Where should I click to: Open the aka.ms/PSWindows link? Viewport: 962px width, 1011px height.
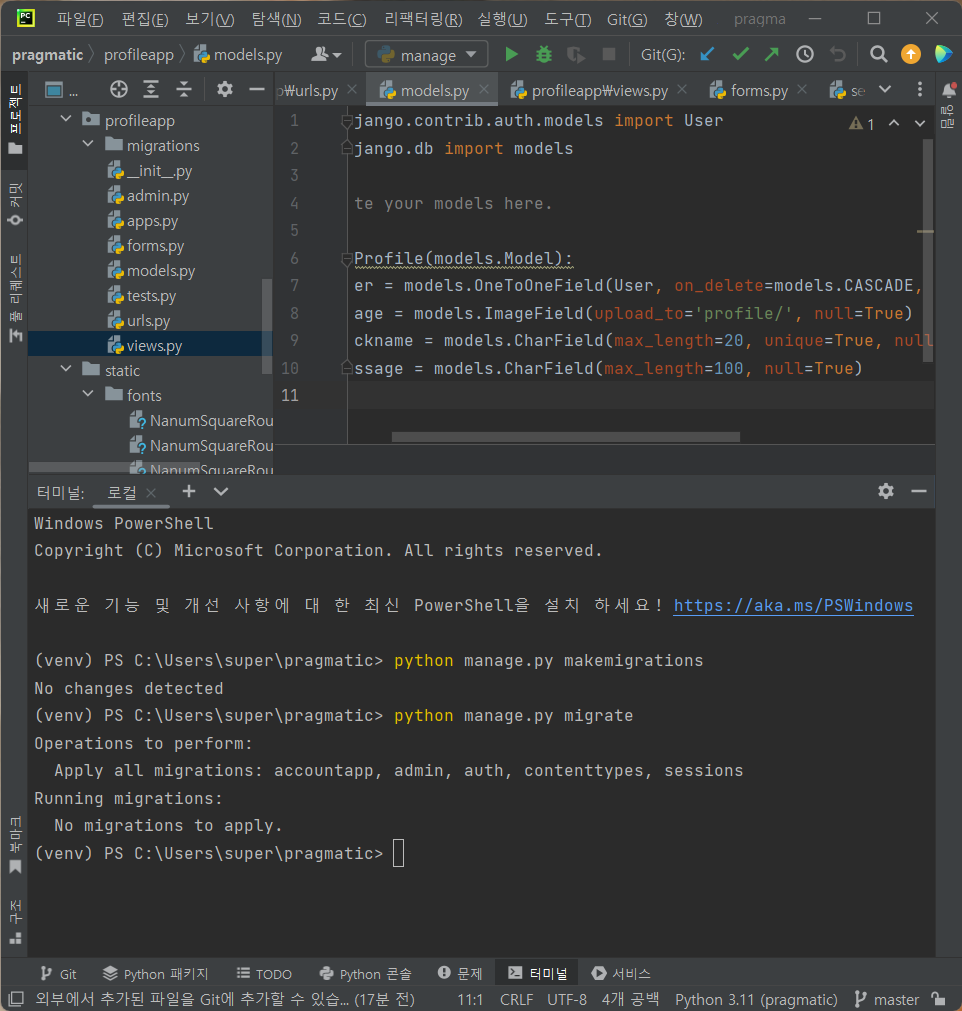(x=793, y=605)
